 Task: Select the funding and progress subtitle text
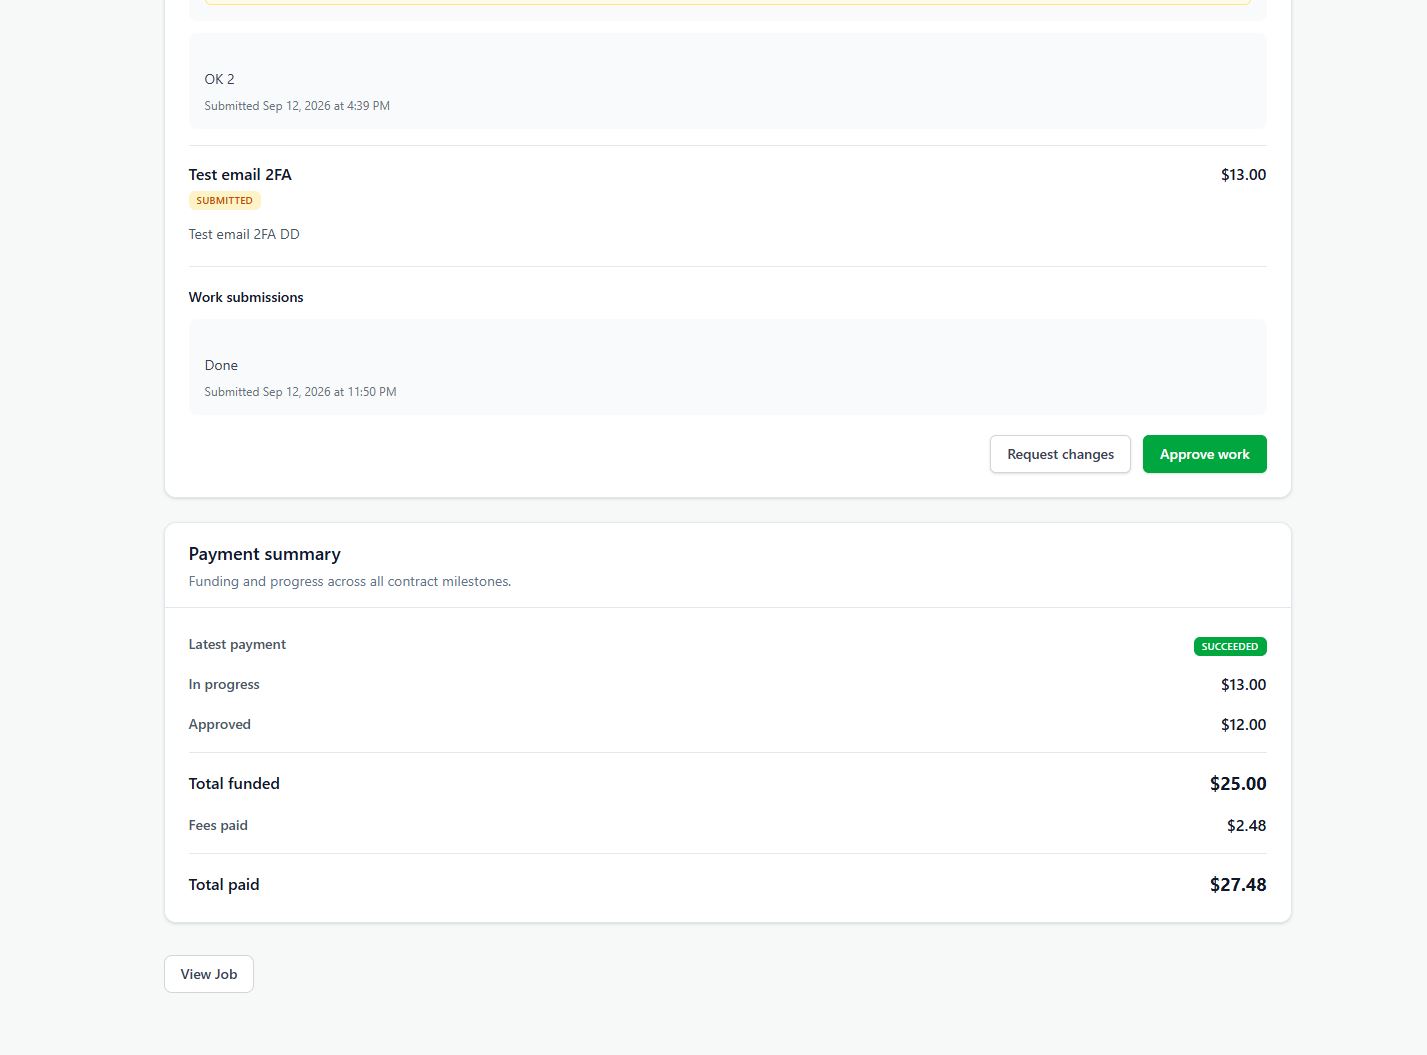click(350, 581)
